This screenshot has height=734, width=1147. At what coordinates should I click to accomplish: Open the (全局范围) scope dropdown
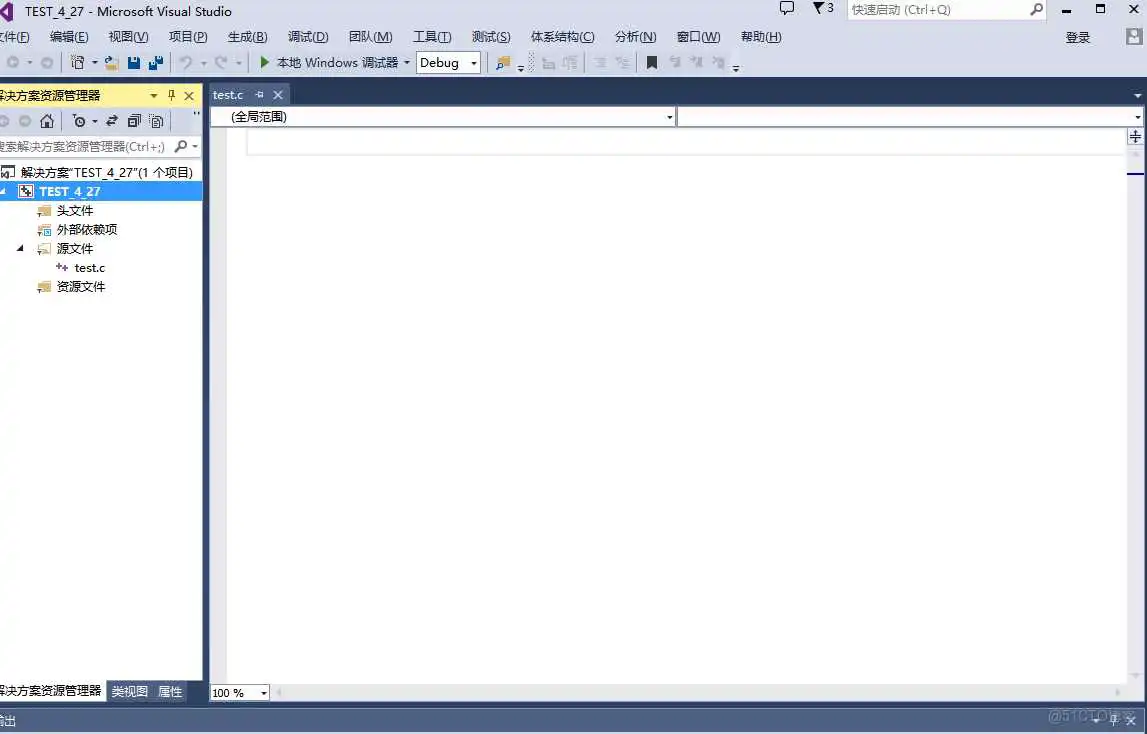[x=443, y=117]
